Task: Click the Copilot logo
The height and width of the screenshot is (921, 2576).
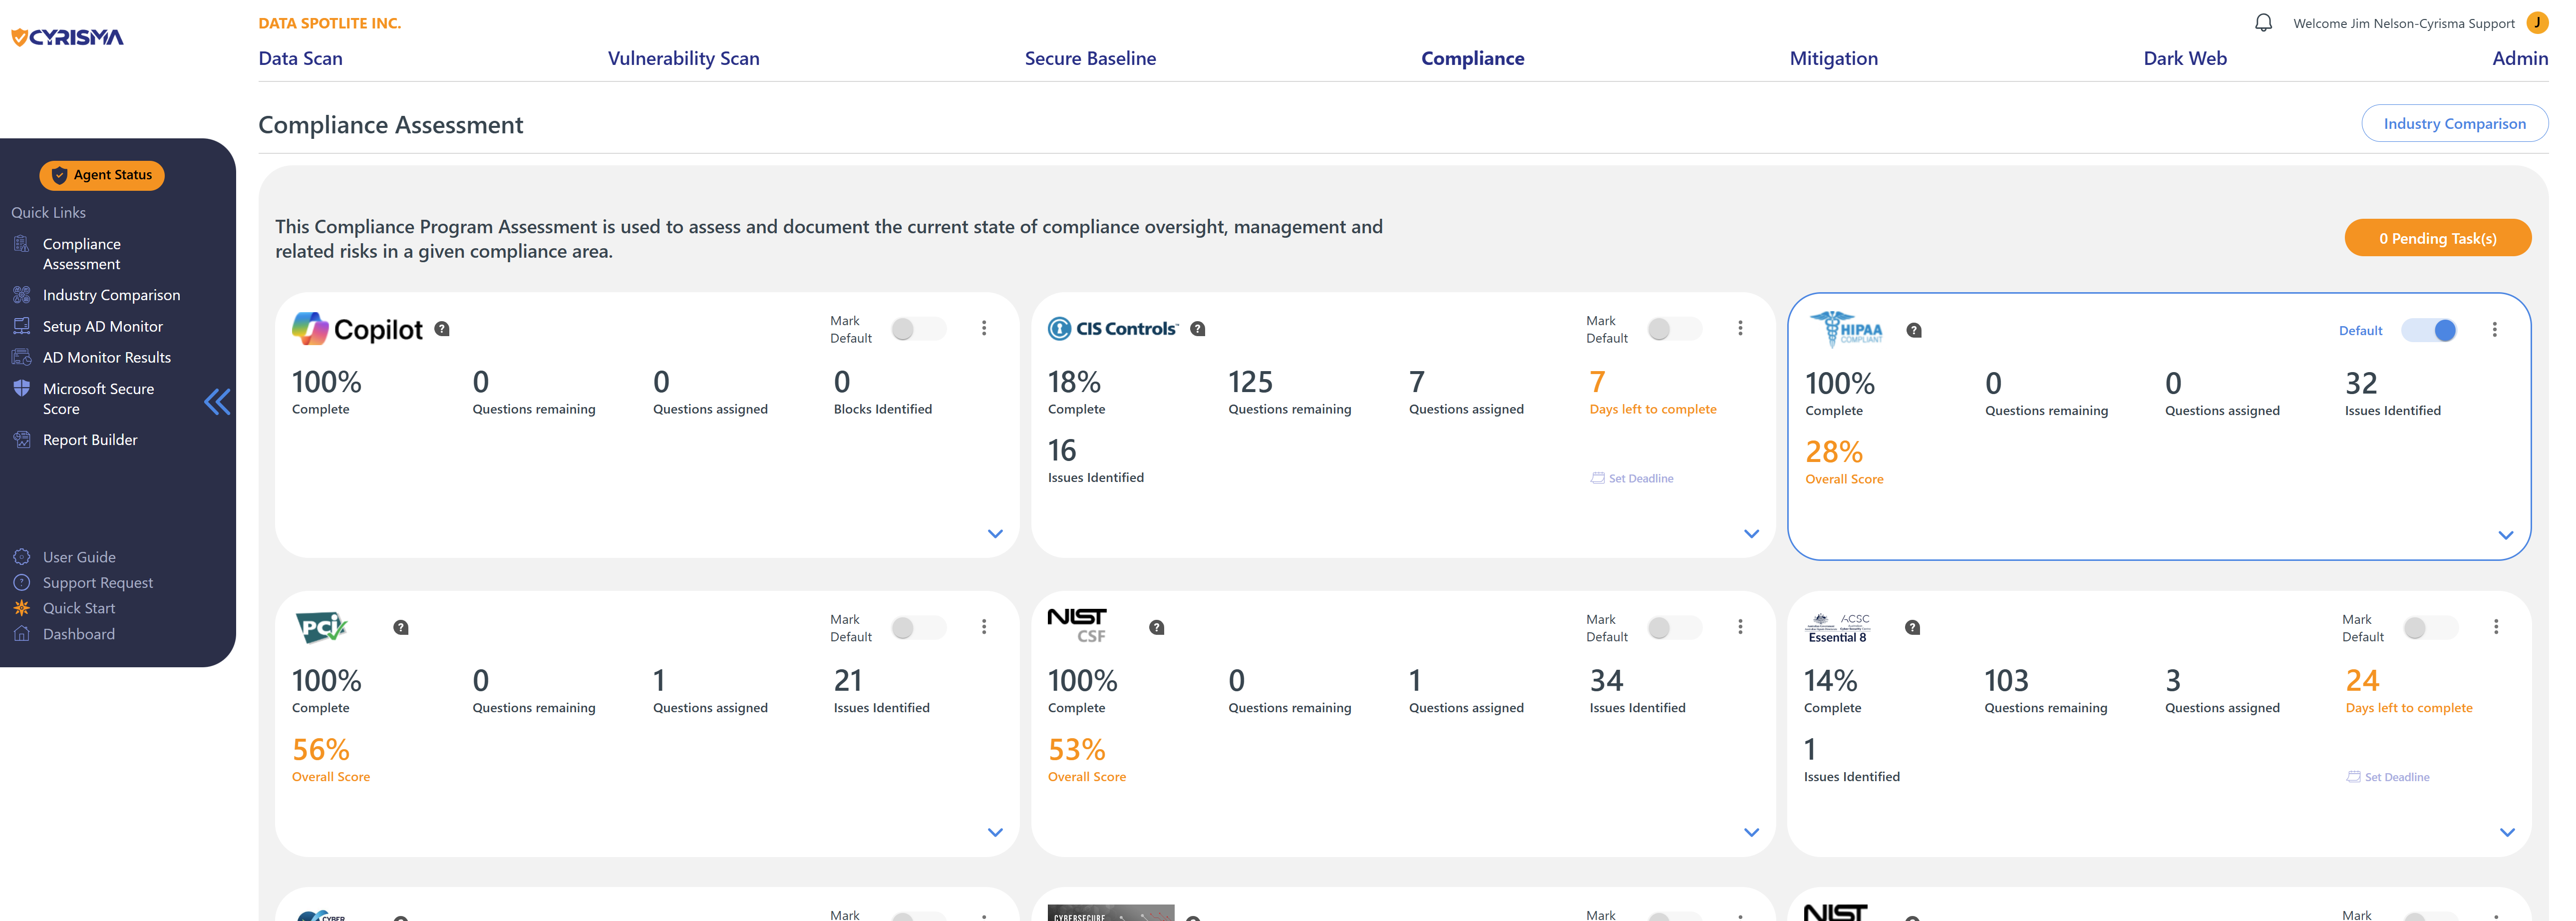Action: [357, 329]
